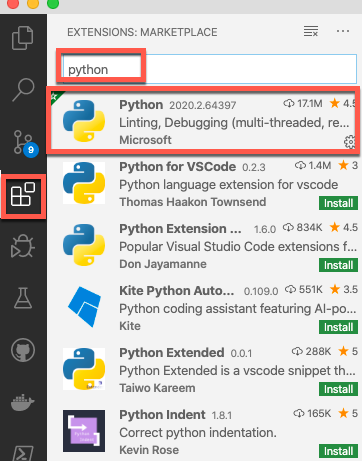Click publisher name Don Jayamanne
This screenshot has width=362, height=461.
tap(163, 264)
